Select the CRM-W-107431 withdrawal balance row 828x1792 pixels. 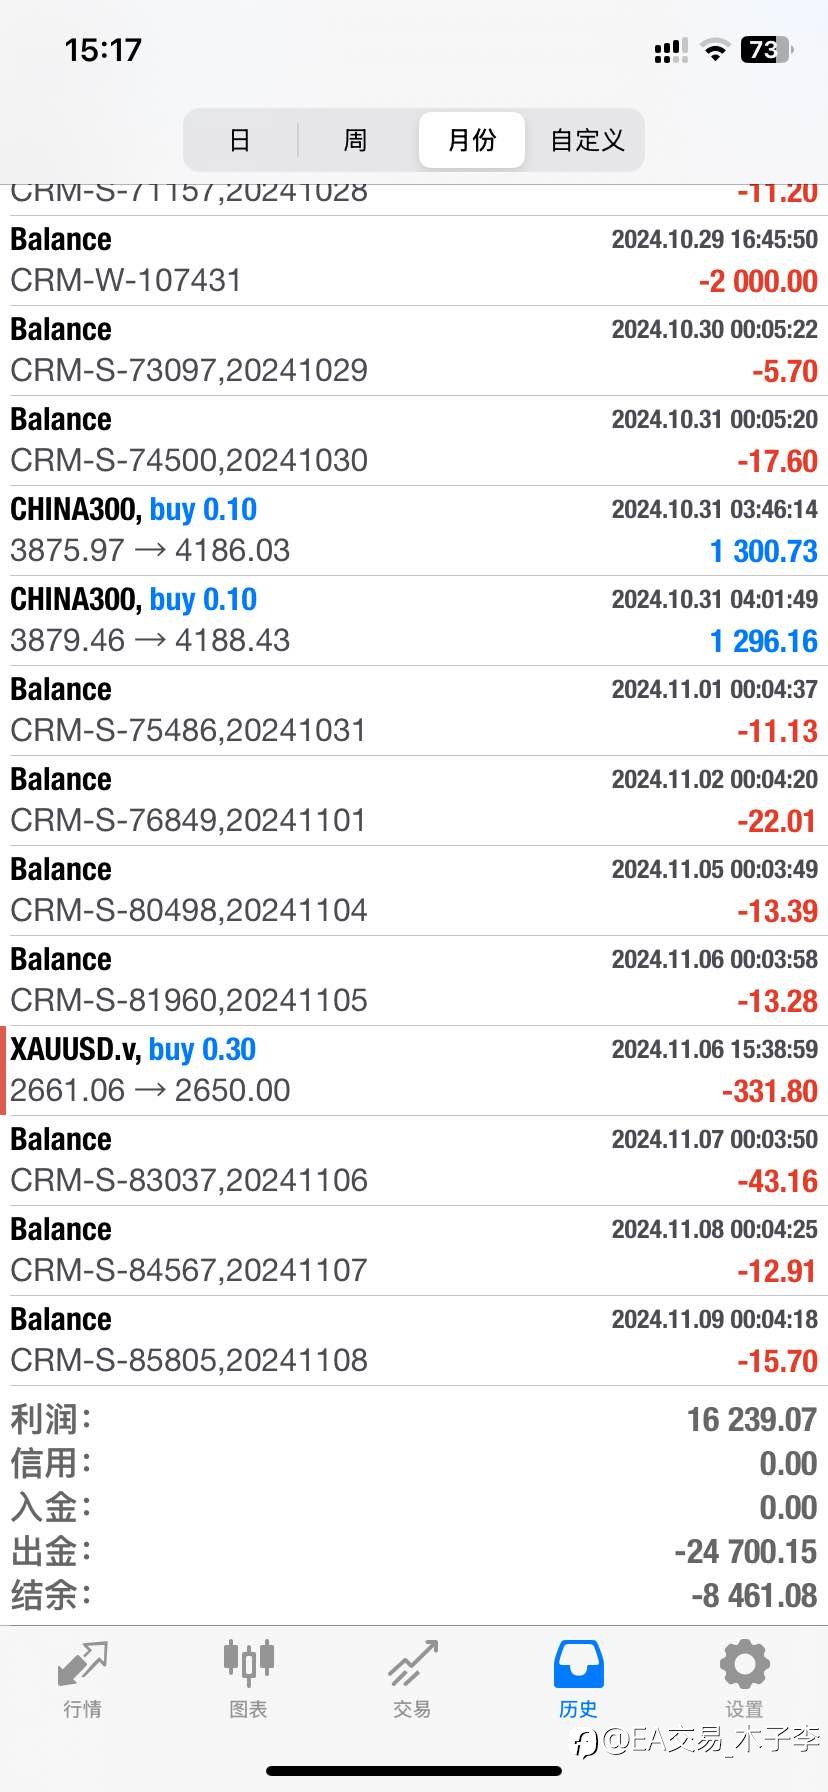point(414,260)
